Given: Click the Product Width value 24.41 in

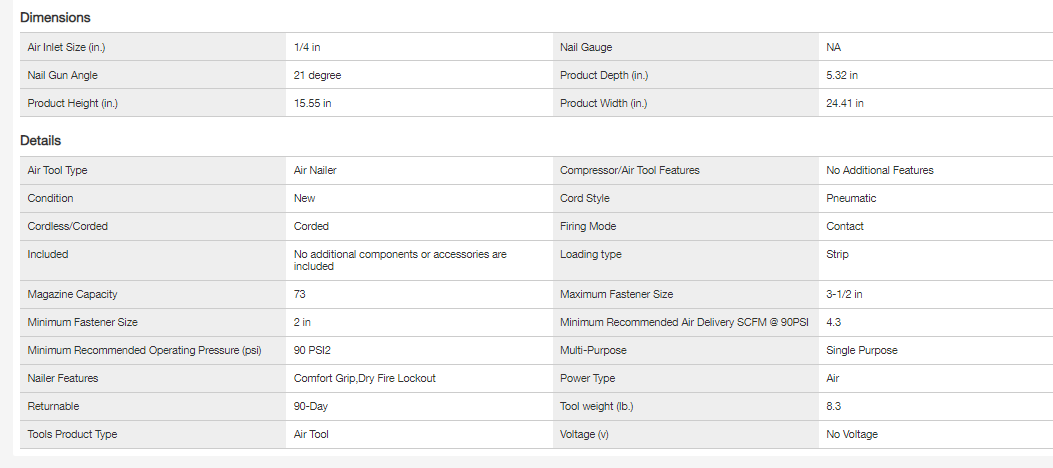Looking at the screenshot, I should tap(845, 103).
